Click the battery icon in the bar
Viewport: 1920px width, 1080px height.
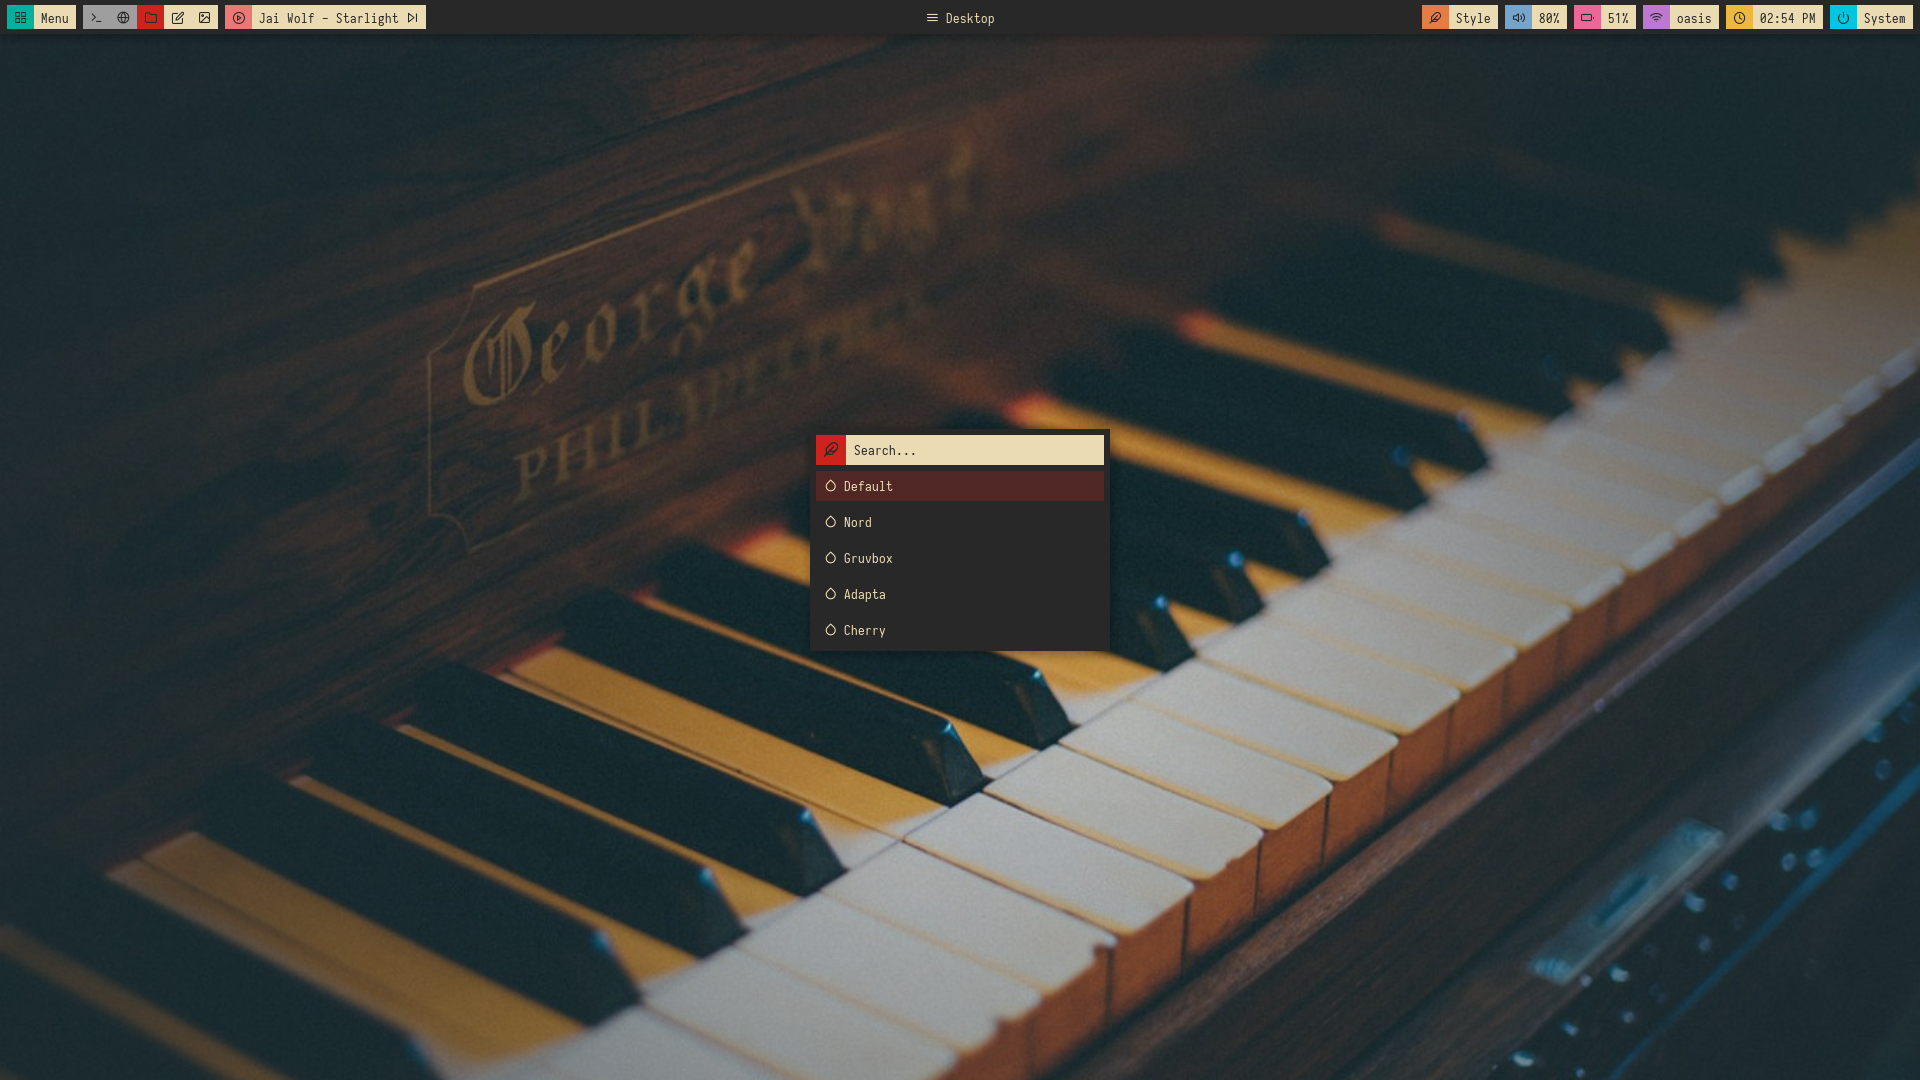coord(1587,18)
